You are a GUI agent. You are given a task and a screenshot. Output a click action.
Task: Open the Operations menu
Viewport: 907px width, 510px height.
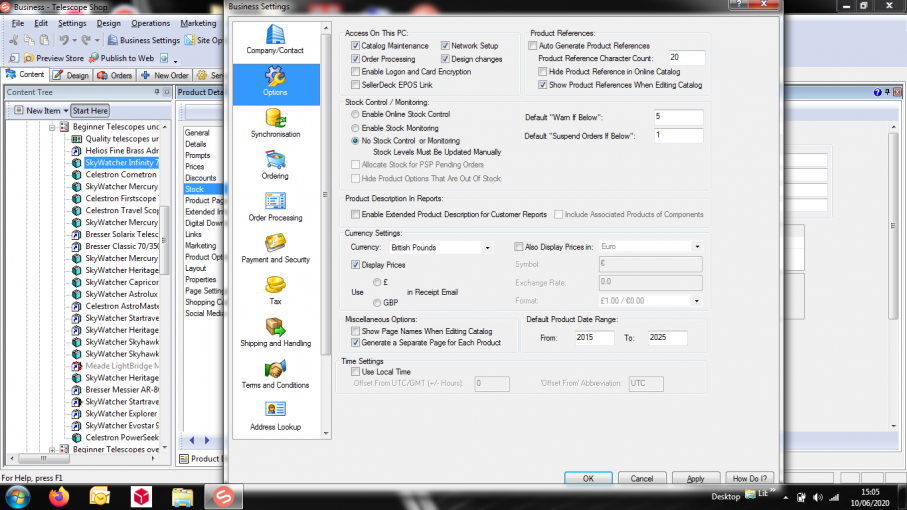coord(150,23)
